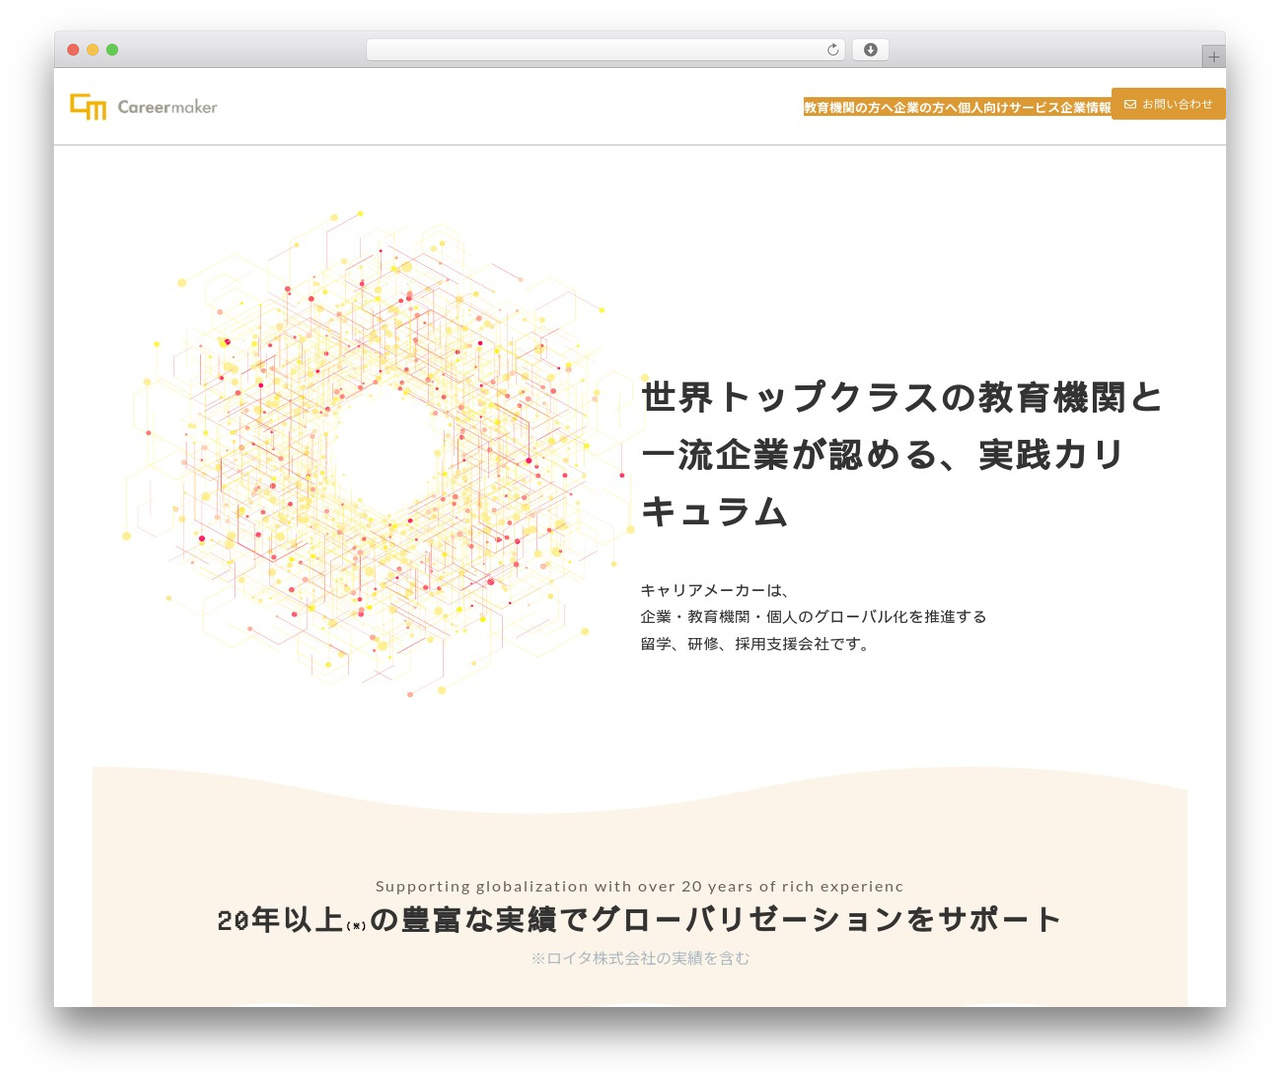
Task: Select 個人向けサービス in navigation
Action: pos(1009,107)
